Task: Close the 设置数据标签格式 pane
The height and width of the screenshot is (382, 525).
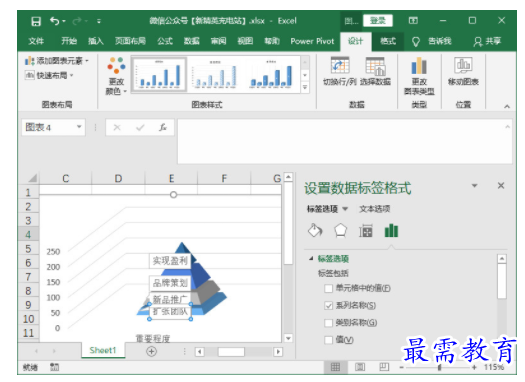Action: point(501,185)
